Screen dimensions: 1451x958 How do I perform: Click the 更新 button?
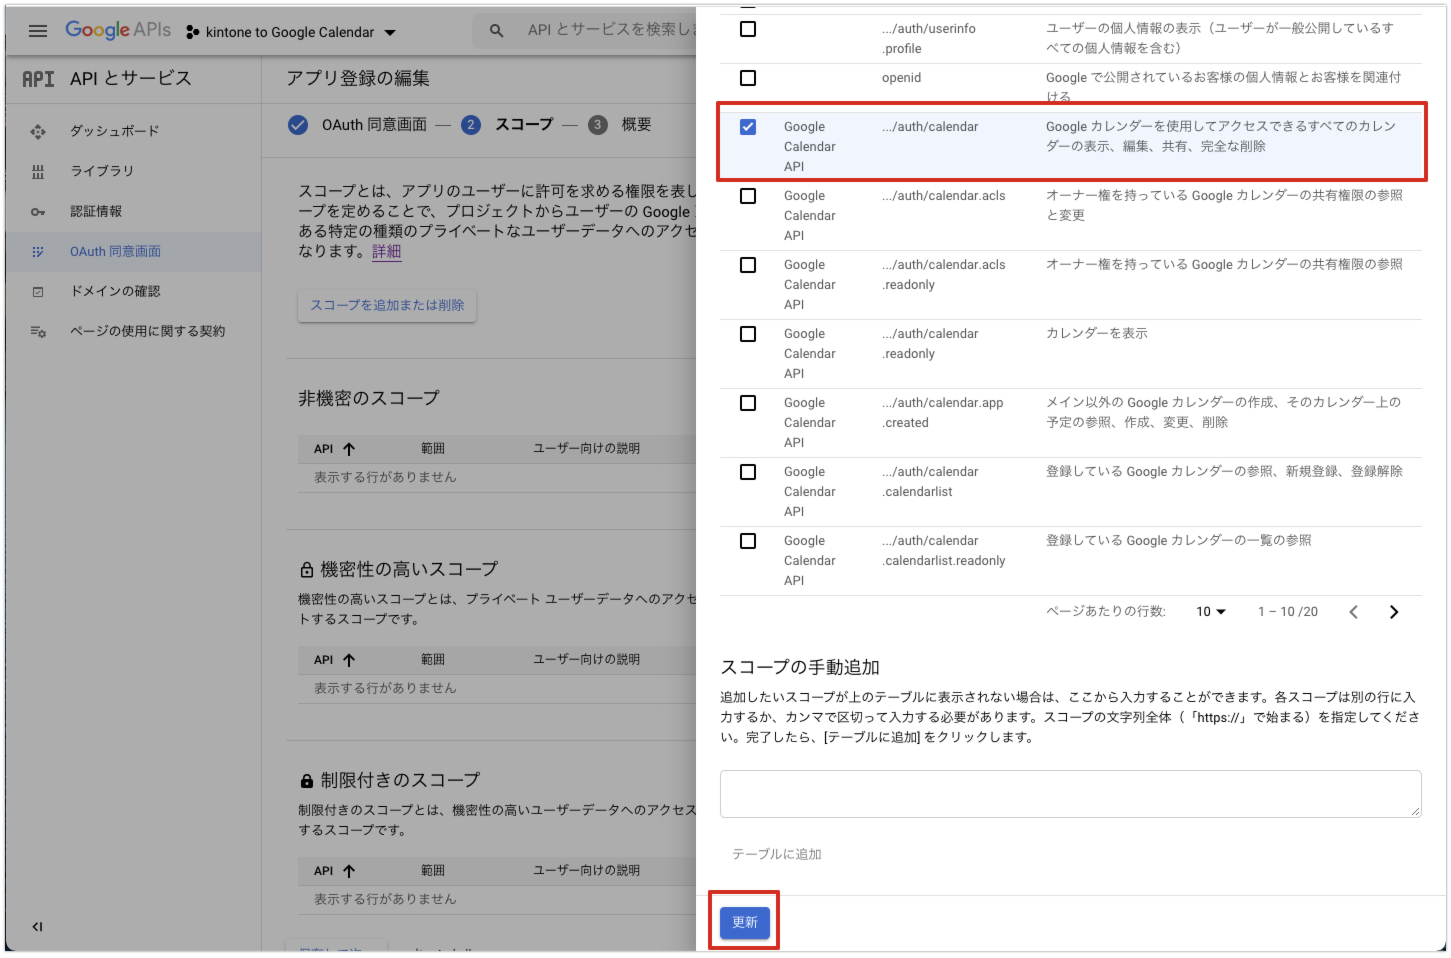(x=745, y=922)
